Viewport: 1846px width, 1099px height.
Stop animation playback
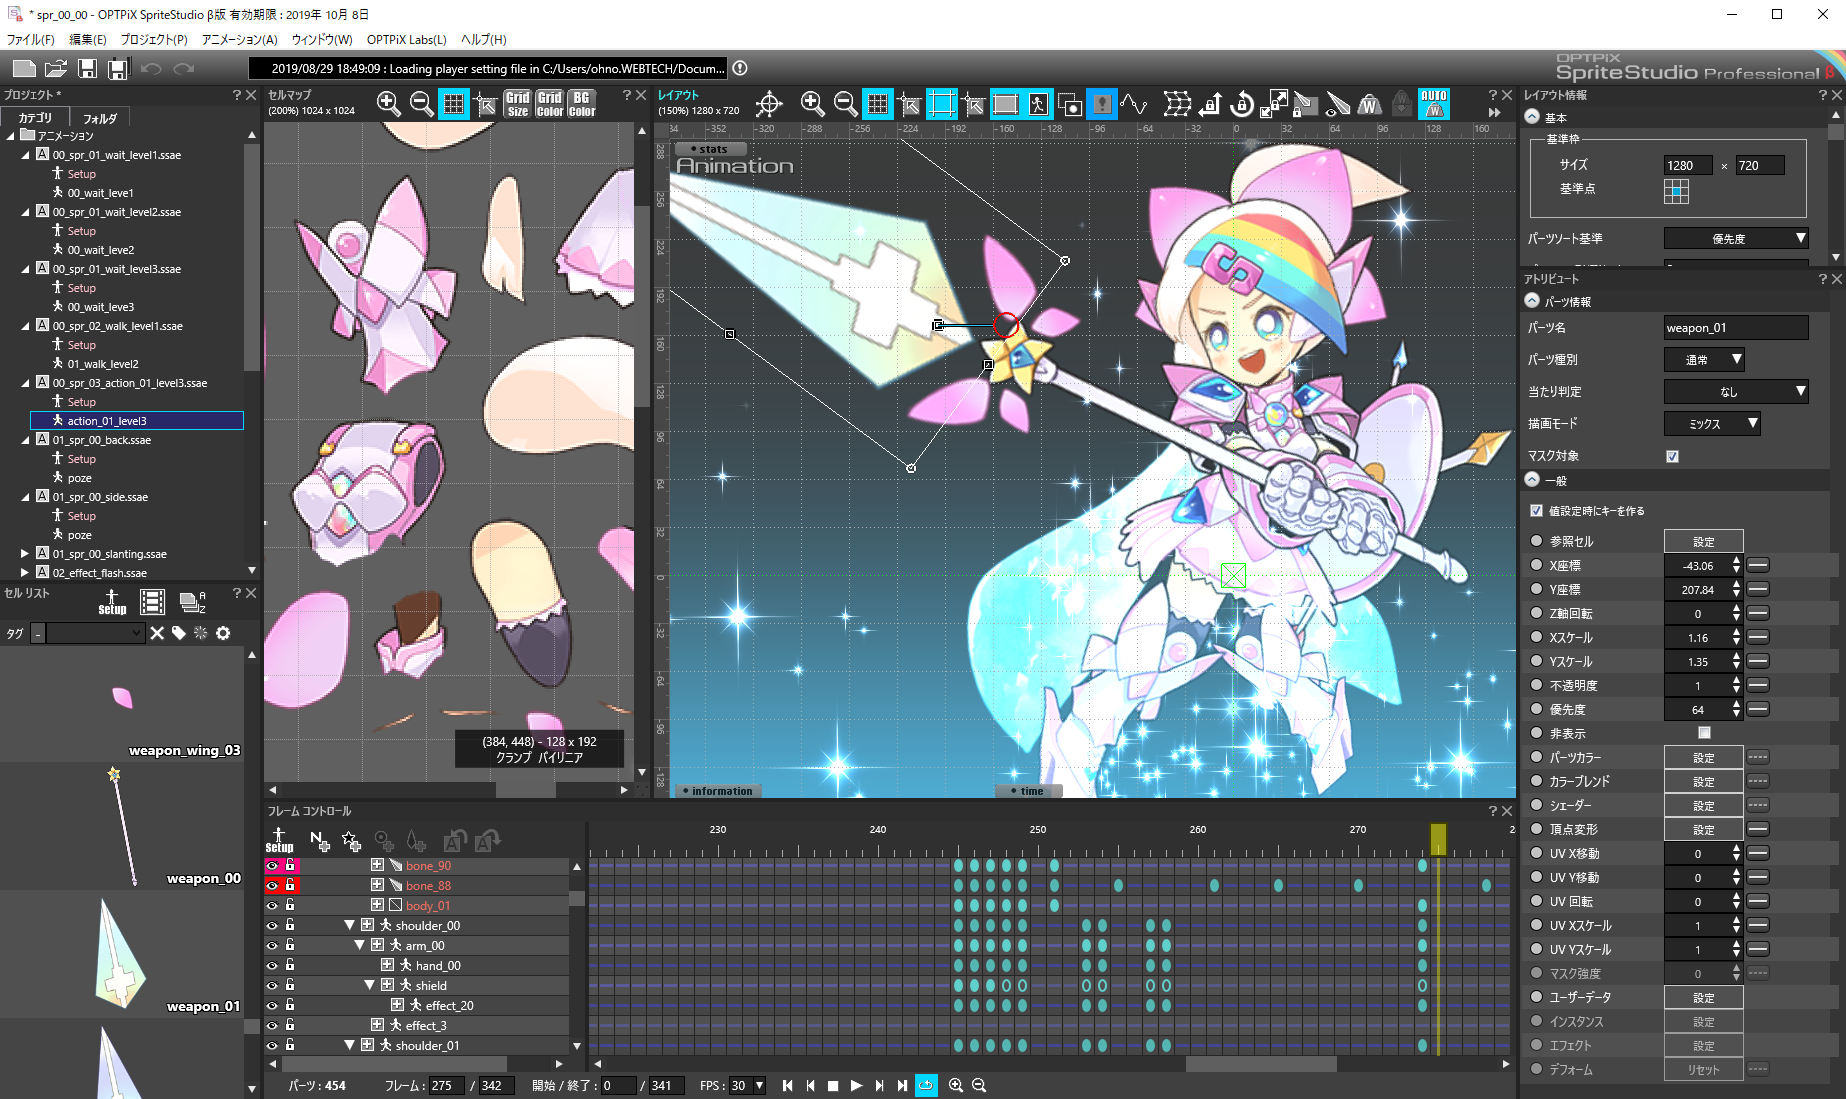(833, 1085)
